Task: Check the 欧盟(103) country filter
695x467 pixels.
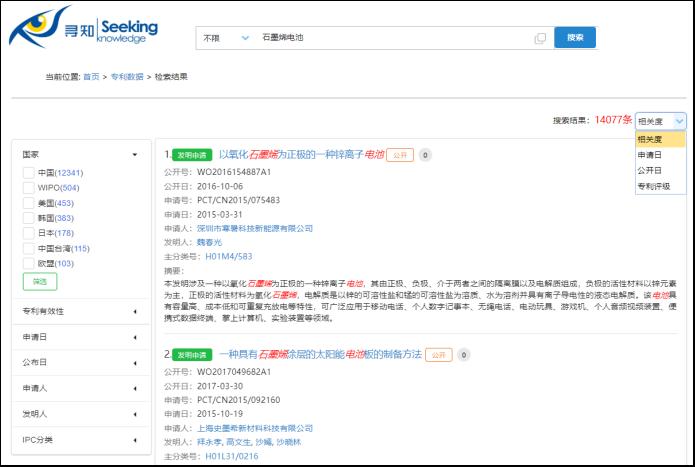Action: click(28, 263)
